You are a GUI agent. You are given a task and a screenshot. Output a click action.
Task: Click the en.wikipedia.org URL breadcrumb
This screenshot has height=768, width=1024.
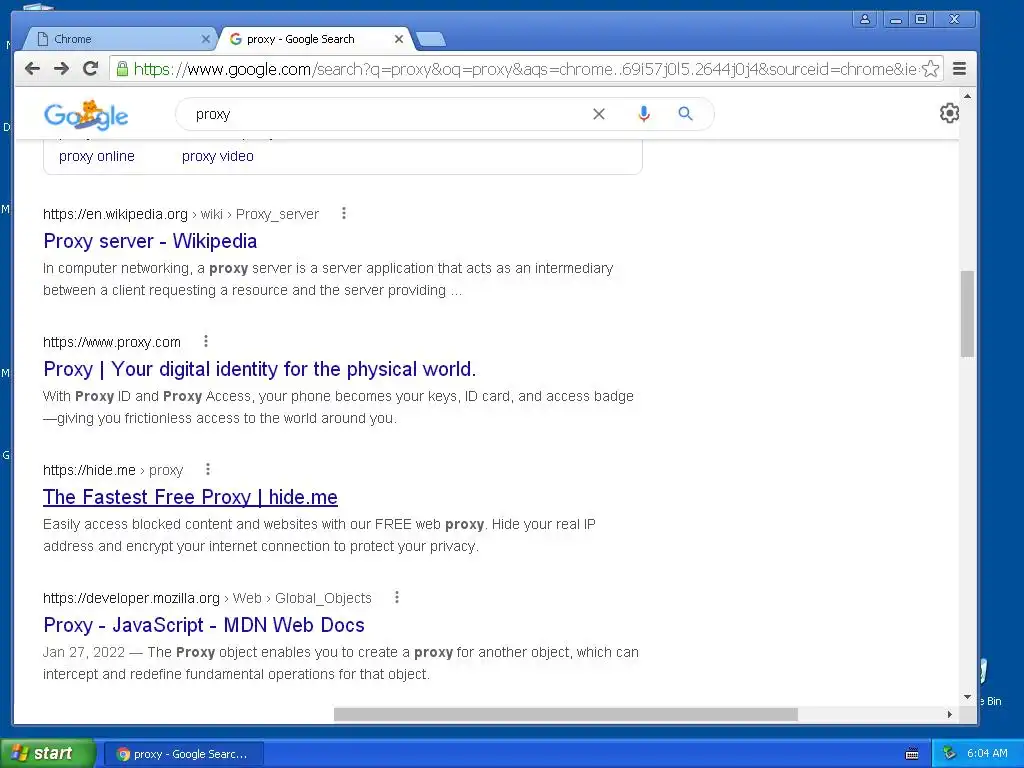(181, 214)
